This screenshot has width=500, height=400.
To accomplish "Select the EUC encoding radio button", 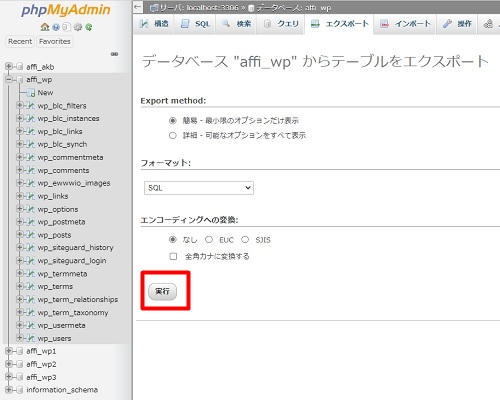I will (x=209, y=239).
